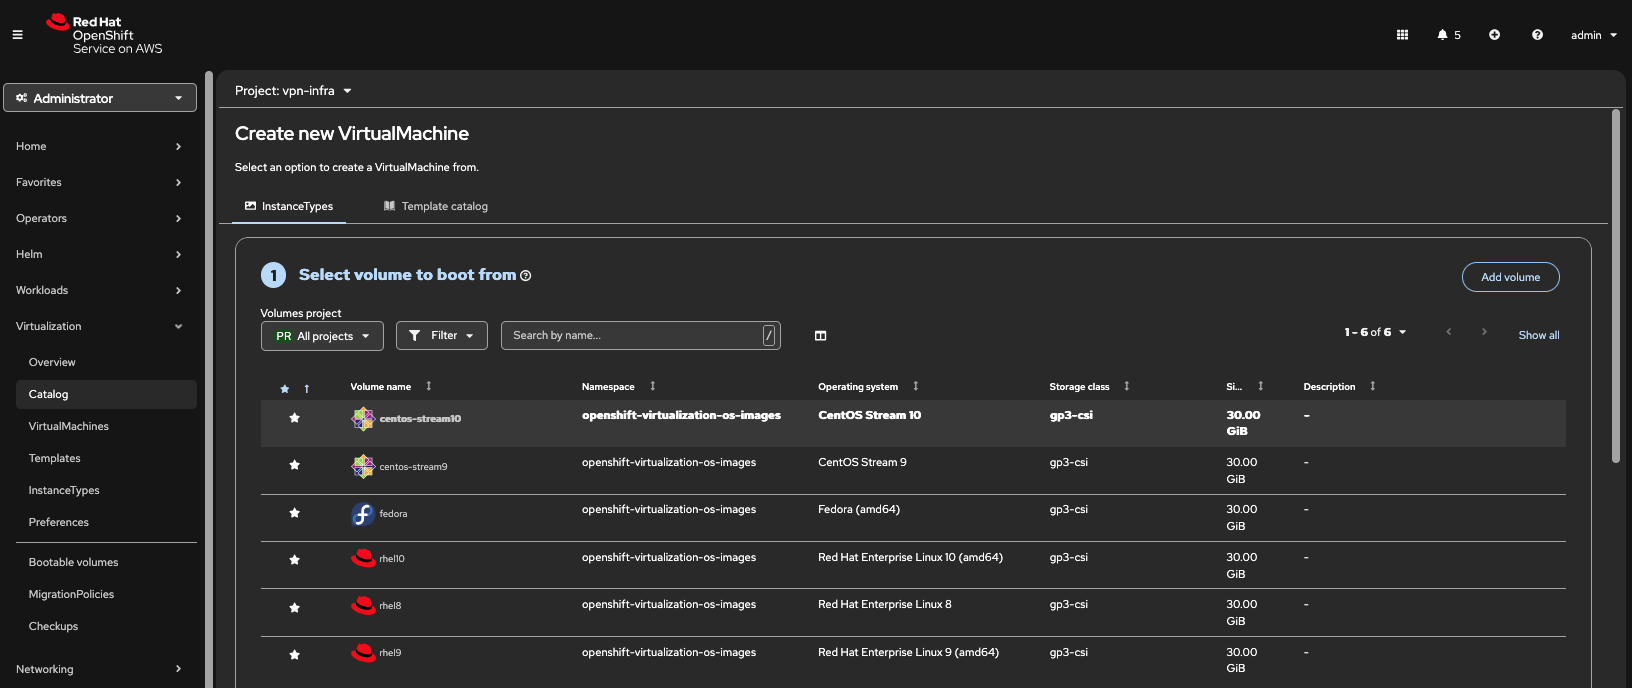This screenshot has height=688, width=1632.
Task: Click help icon beside Select volume to boot from
Action: coord(526,276)
